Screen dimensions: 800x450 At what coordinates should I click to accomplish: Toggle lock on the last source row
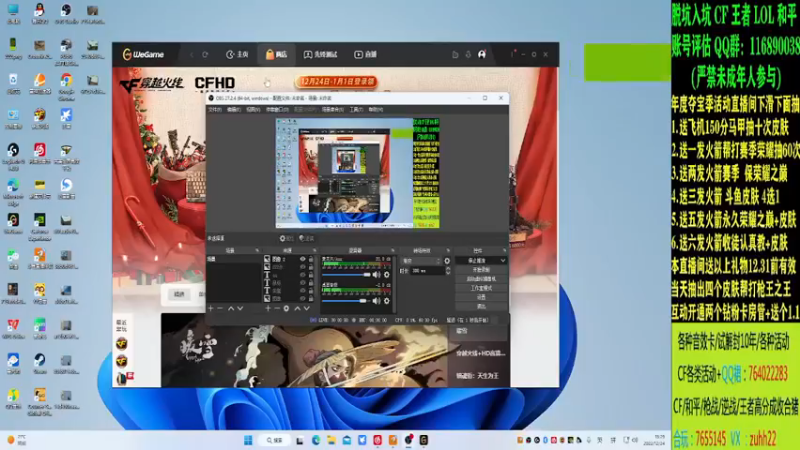[x=311, y=298]
